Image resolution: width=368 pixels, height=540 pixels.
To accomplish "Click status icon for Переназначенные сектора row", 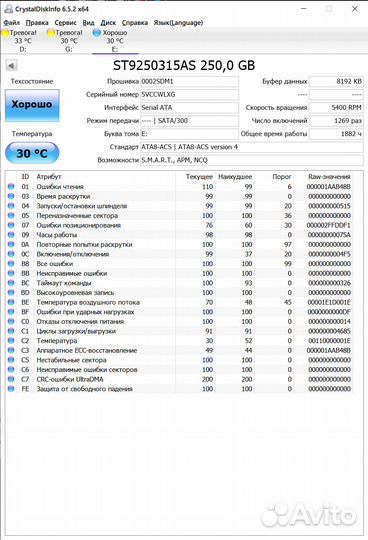I will point(11,216).
